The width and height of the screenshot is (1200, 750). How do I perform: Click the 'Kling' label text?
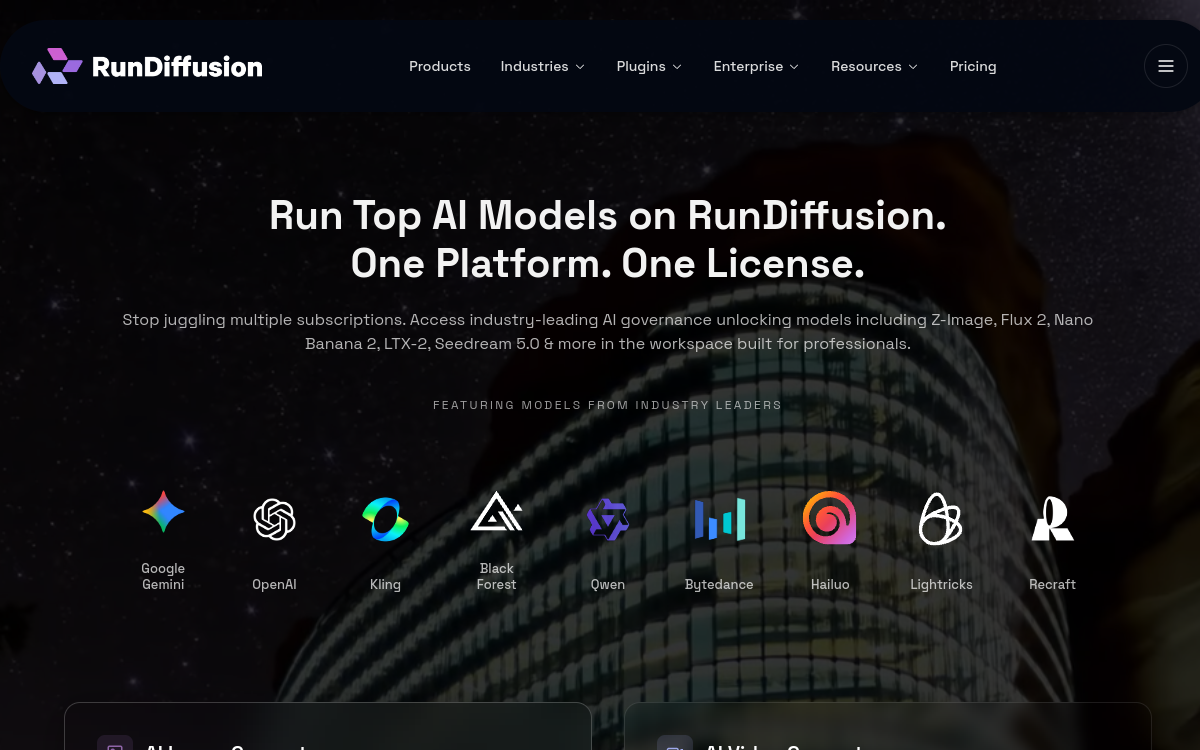385,584
